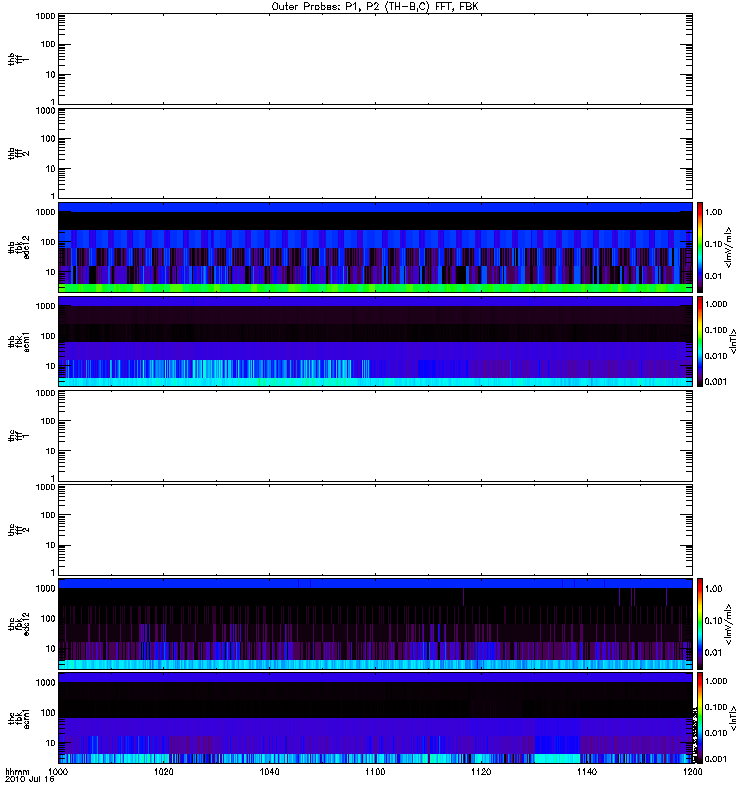Click the 0.010 tick on thb scm1 color bar

[x=716, y=356]
